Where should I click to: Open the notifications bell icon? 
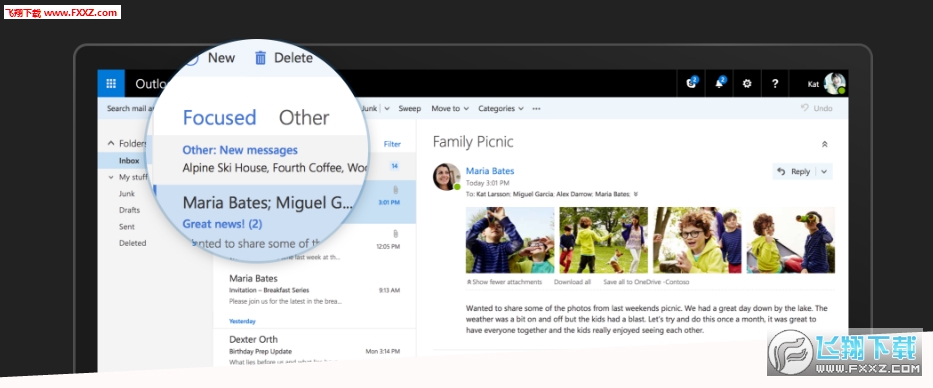pyautogui.click(x=719, y=83)
